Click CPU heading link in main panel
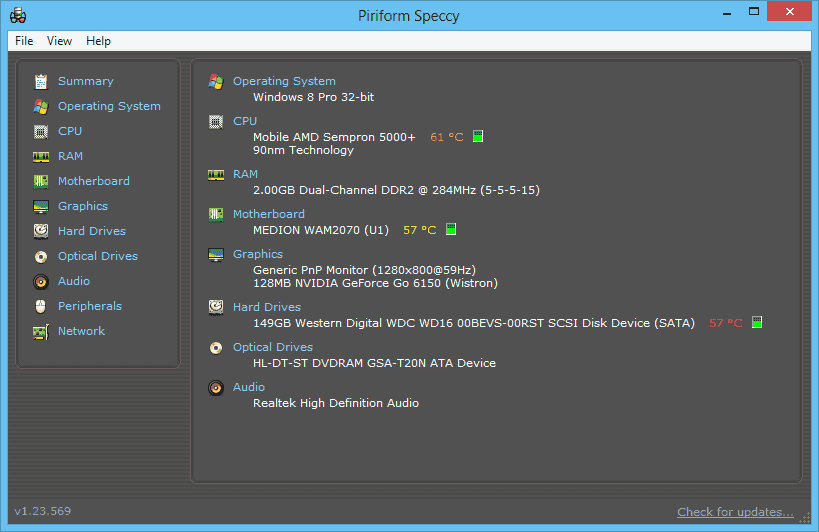This screenshot has height=532, width=819. point(245,121)
